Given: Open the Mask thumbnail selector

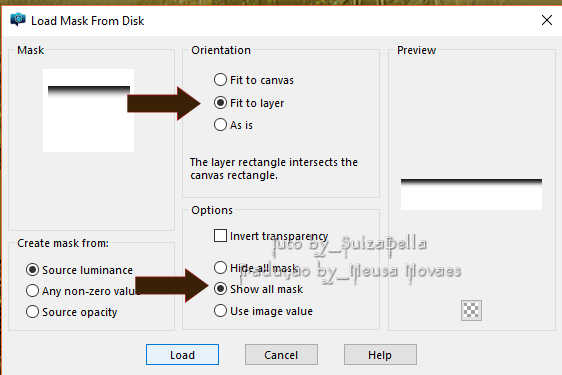Looking at the screenshot, I should 89,110.
